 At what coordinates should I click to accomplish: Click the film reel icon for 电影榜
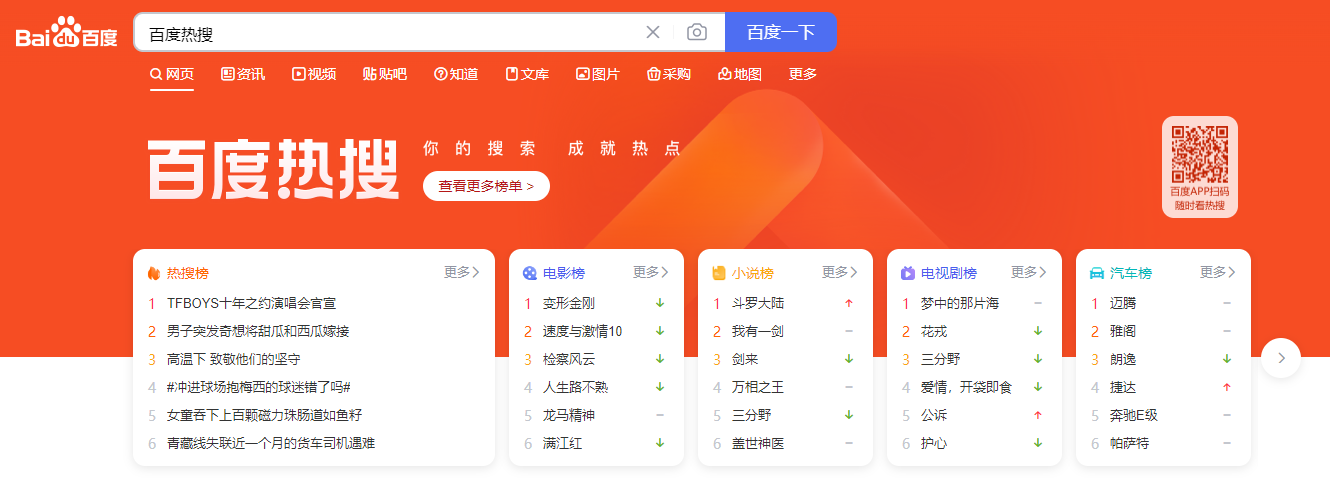click(x=530, y=273)
